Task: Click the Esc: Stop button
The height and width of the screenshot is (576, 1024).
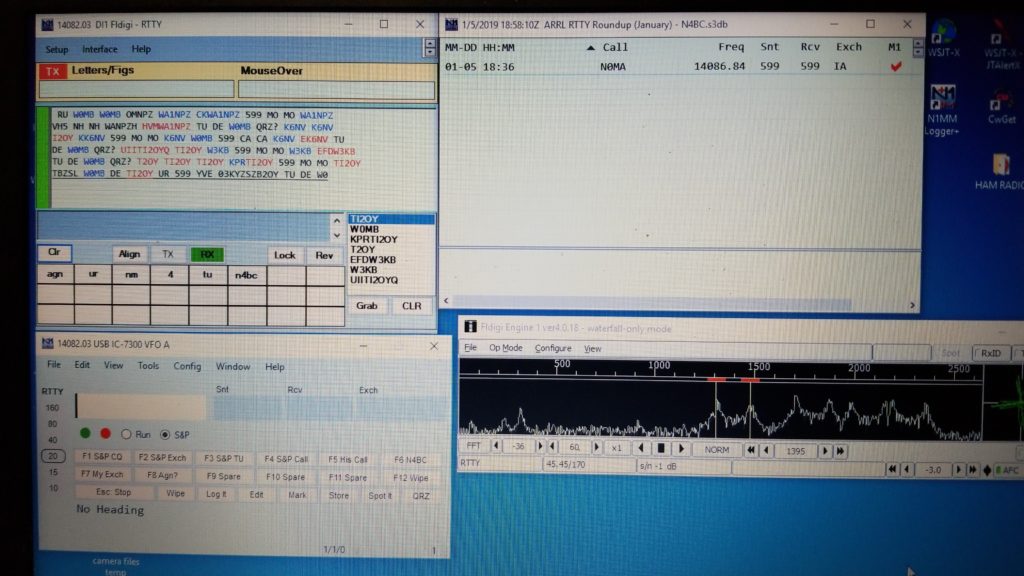Action: pyautogui.click(x=114, y=492)
